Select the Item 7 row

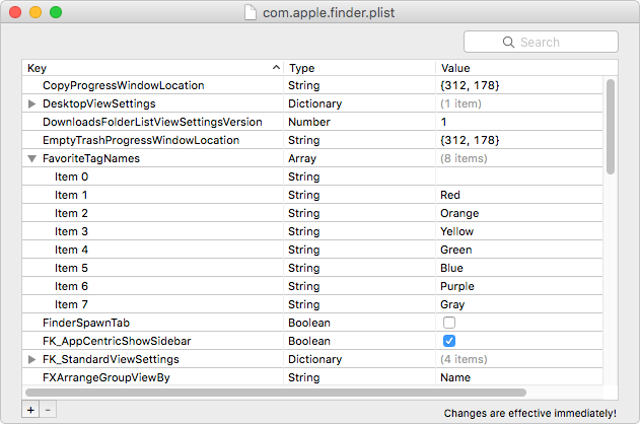tap(312, 304)
